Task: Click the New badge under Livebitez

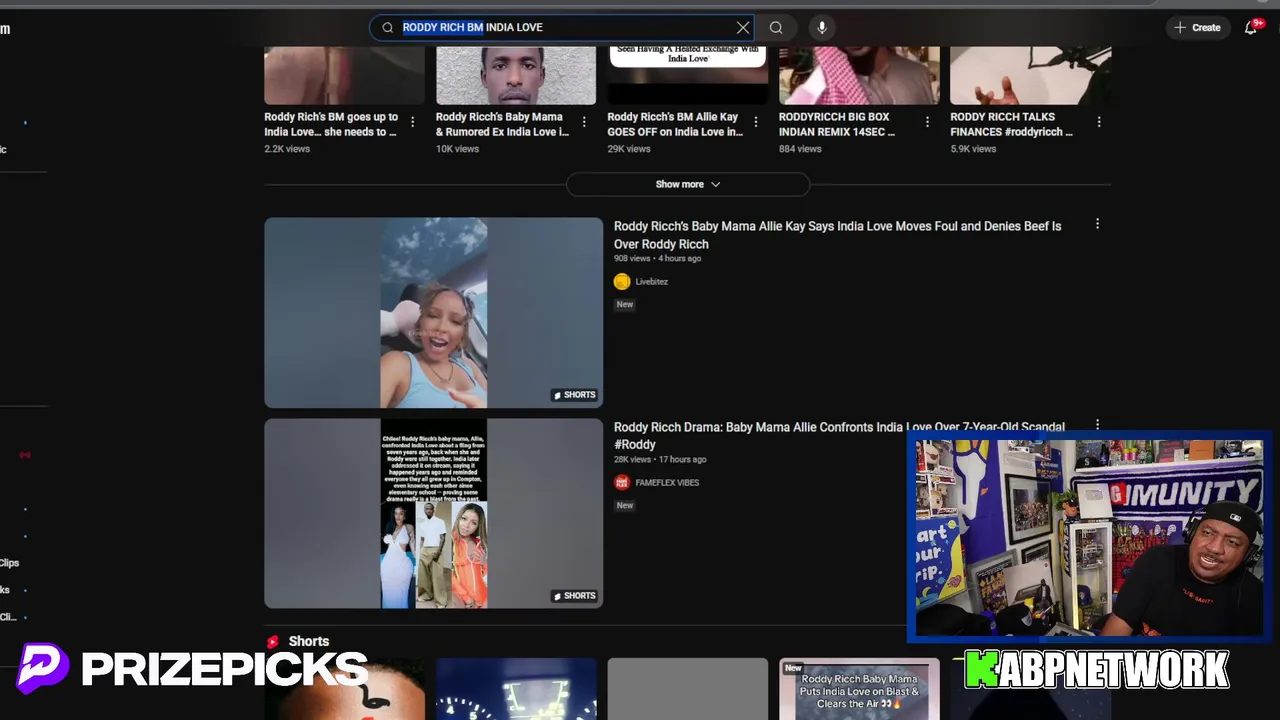Action: pyautogui.click(x=625, y=304)
